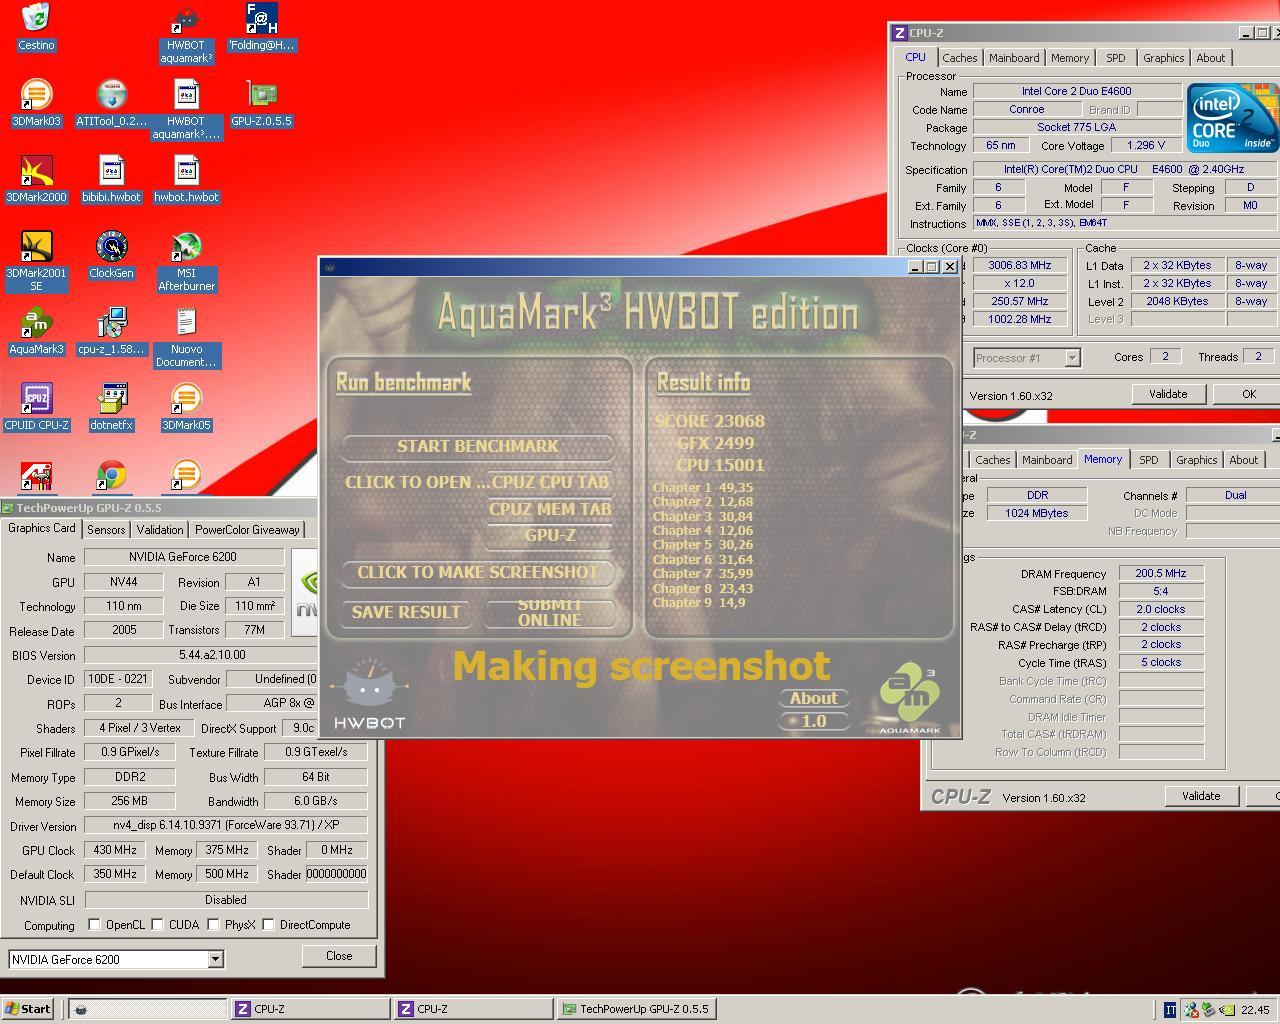Switch to the Caches tab in top CPU-Z window
Screen dimensions: 1280x1024
tap(960, 58)
